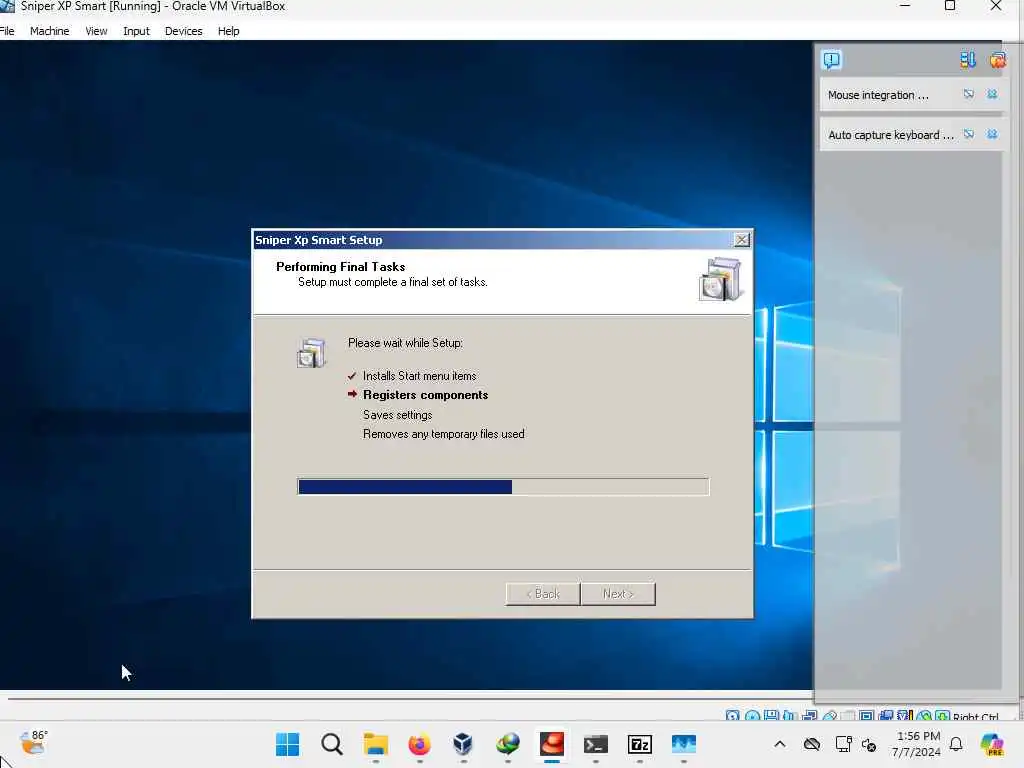Click the Right Ctrl host key indicator
Image resolution: width=1024 pixels, height=768 pixels.
click(x=976, y=716)
